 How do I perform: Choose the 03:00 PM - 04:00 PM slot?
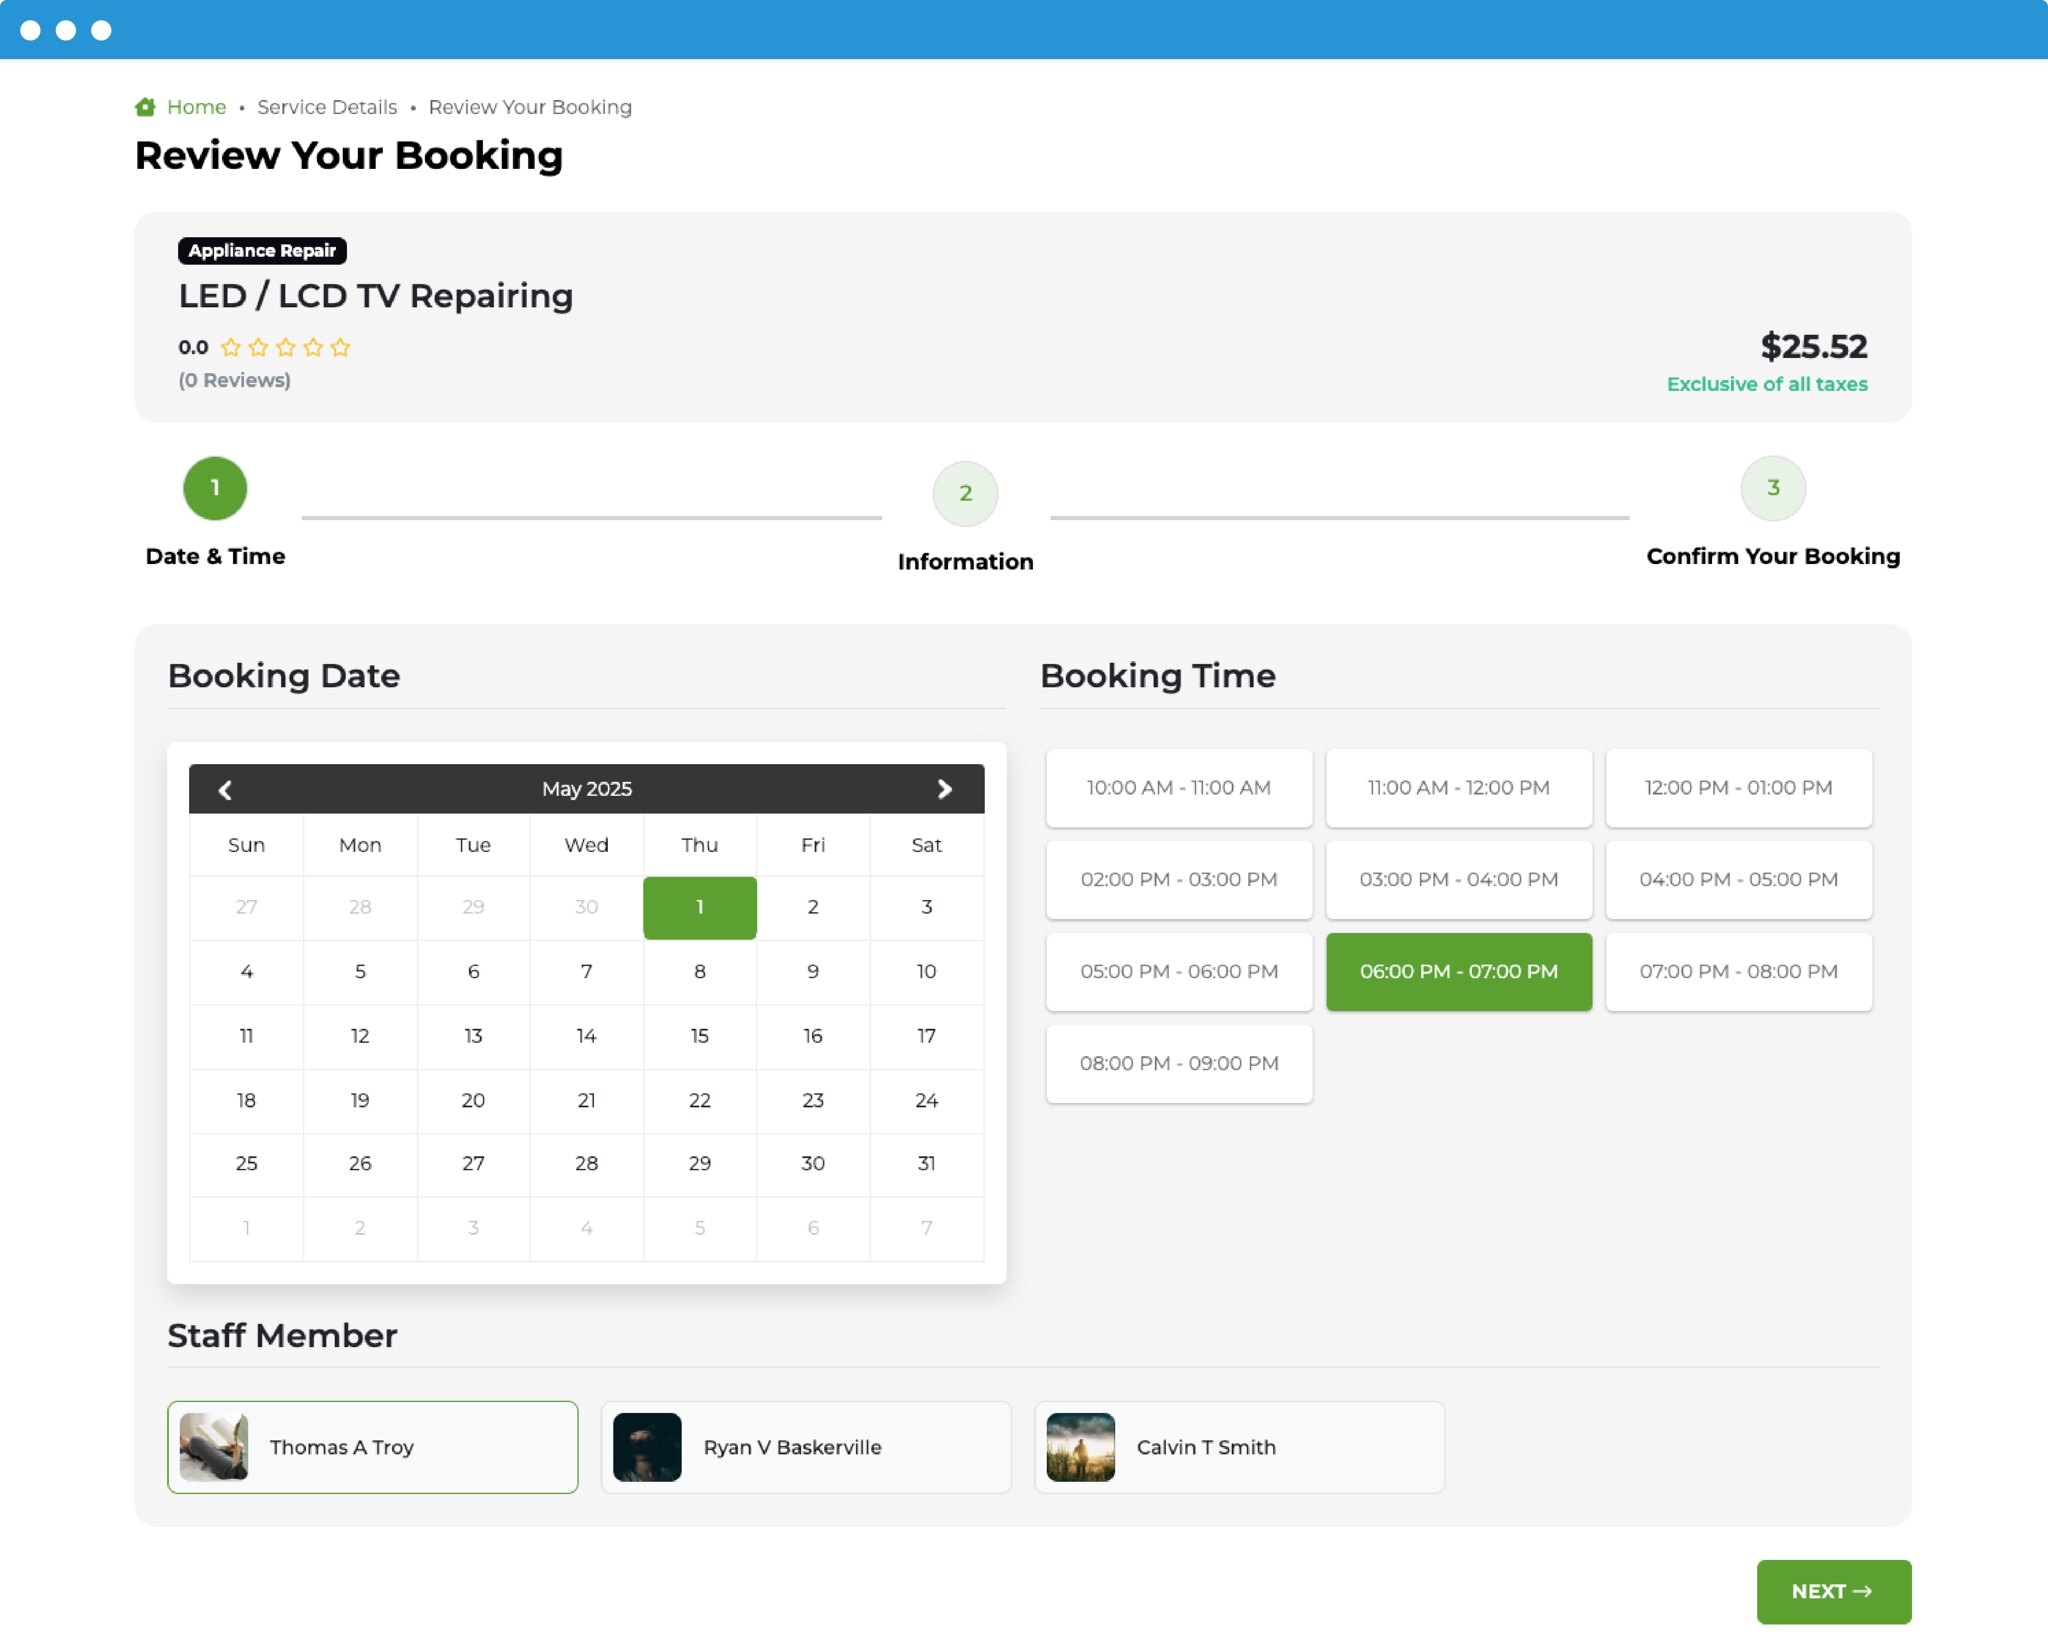coord(1458,880)
